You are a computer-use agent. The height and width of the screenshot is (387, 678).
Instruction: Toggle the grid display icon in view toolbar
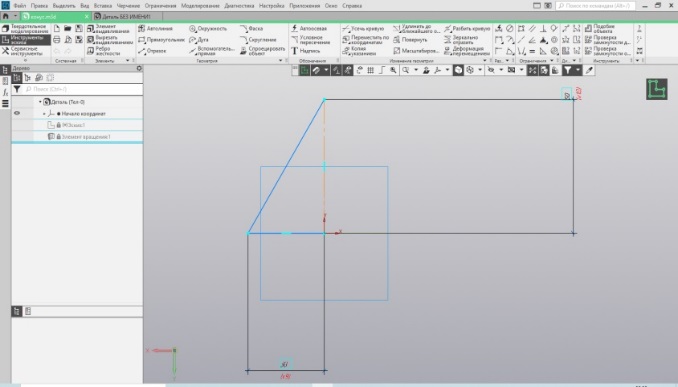371,70
